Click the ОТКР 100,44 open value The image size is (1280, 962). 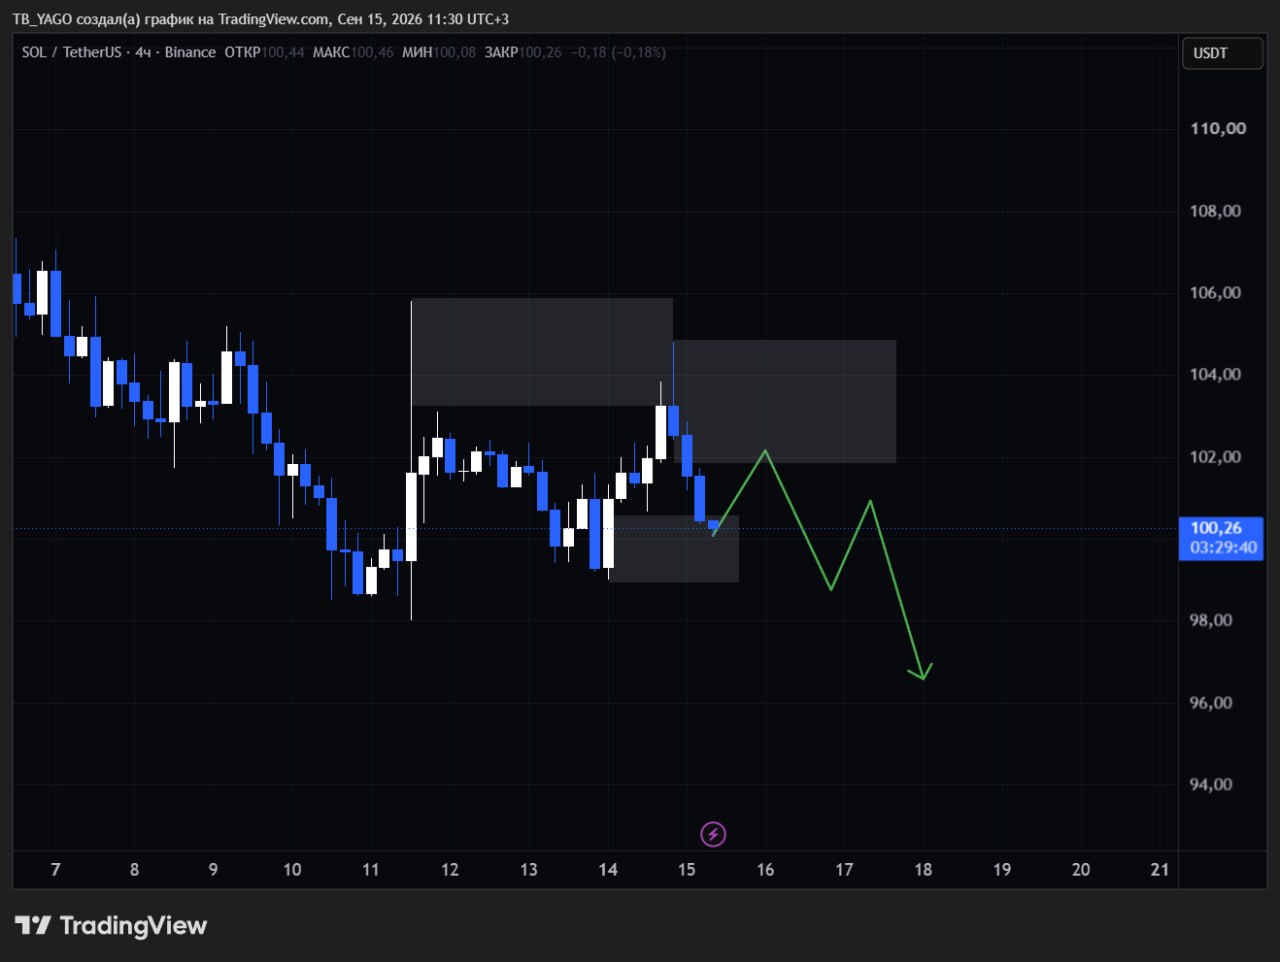pyautogui.click(x=264, y=52)
